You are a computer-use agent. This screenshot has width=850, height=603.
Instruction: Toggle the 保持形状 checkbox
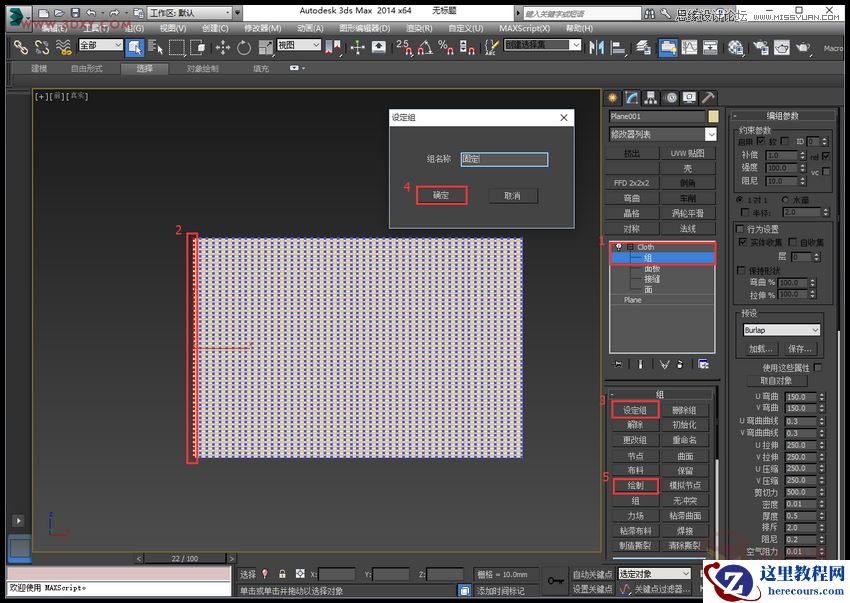(742, 269)
